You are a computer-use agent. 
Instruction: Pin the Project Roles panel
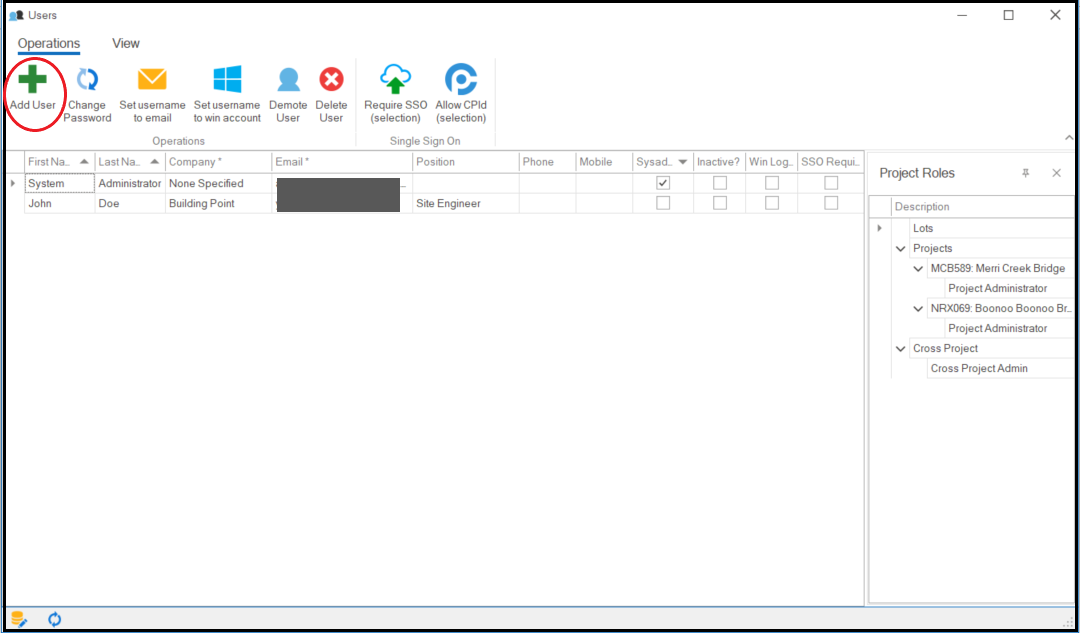pos(1025,173)
